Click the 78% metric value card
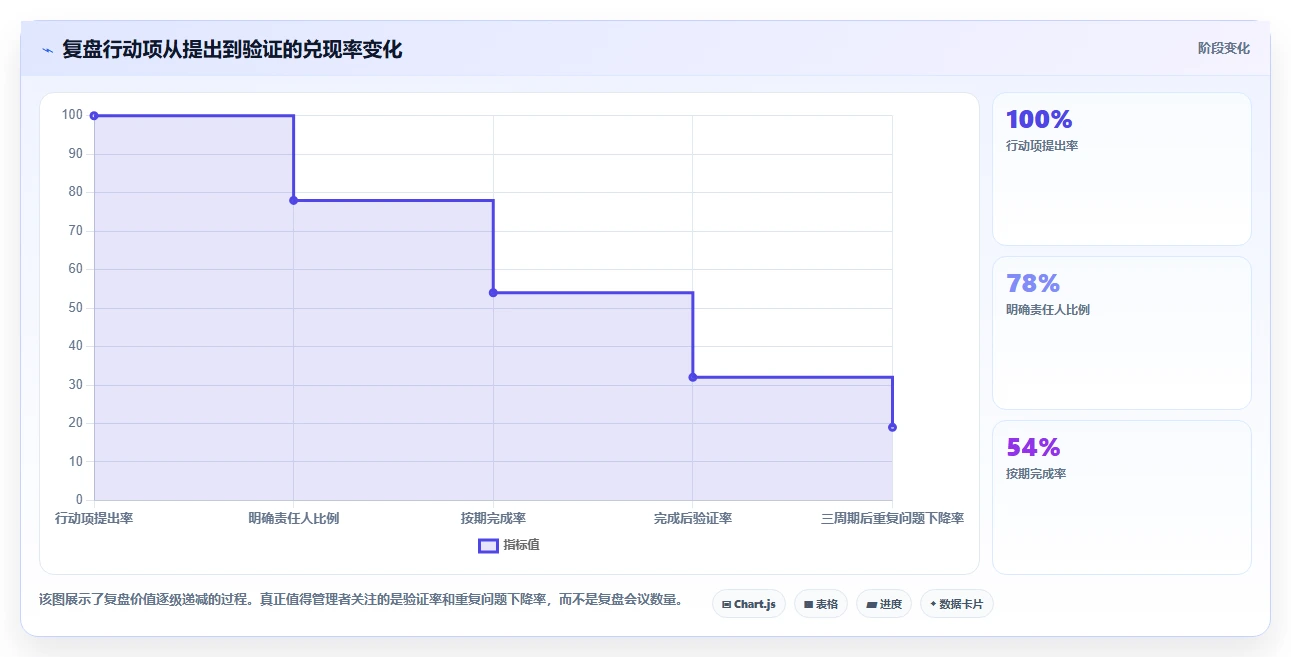This screenshot has height=657, width=1291. 1121,333
